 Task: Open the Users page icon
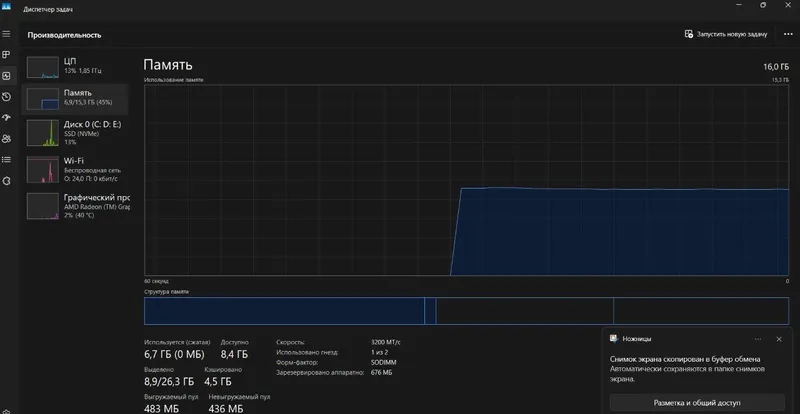[6, 139]
